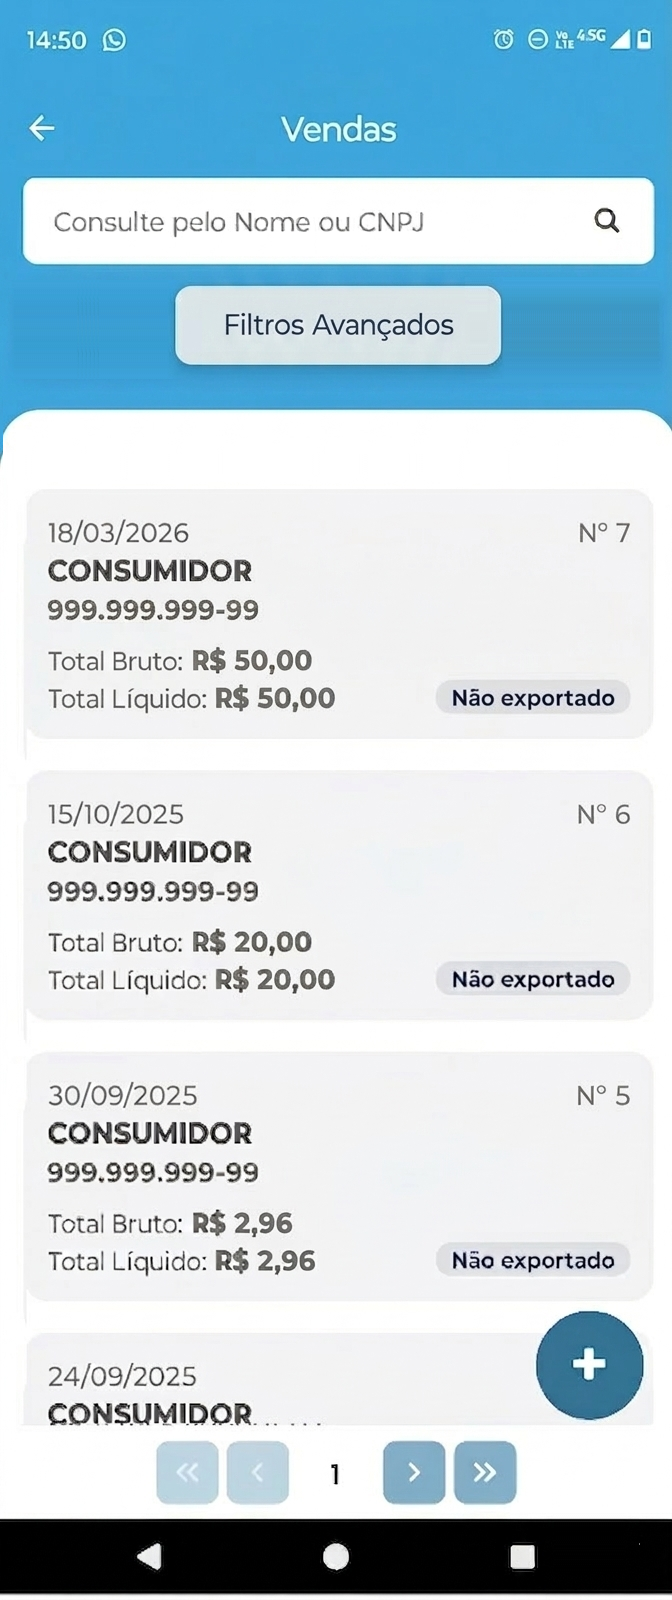Tap Não exportado badge on sale Nº 7

pyautogui.click(x=533, y=698)
